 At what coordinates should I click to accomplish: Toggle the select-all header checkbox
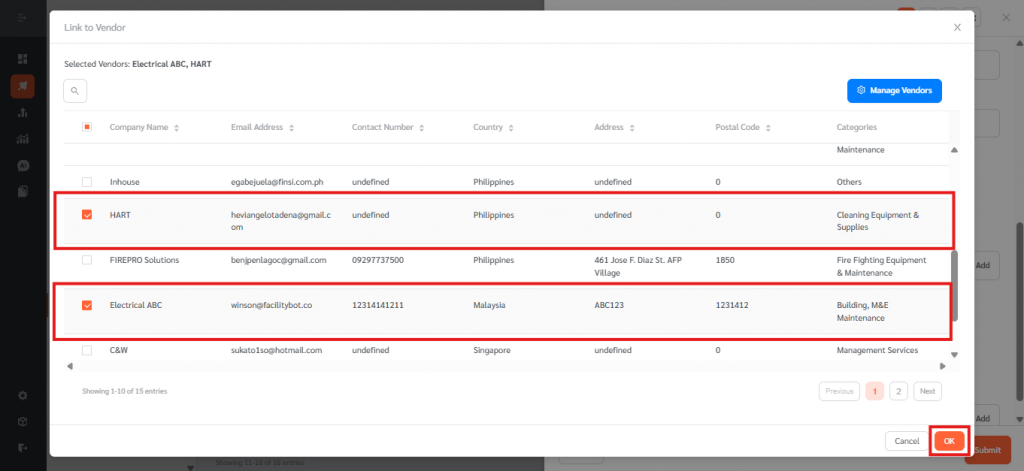(87, 127)
